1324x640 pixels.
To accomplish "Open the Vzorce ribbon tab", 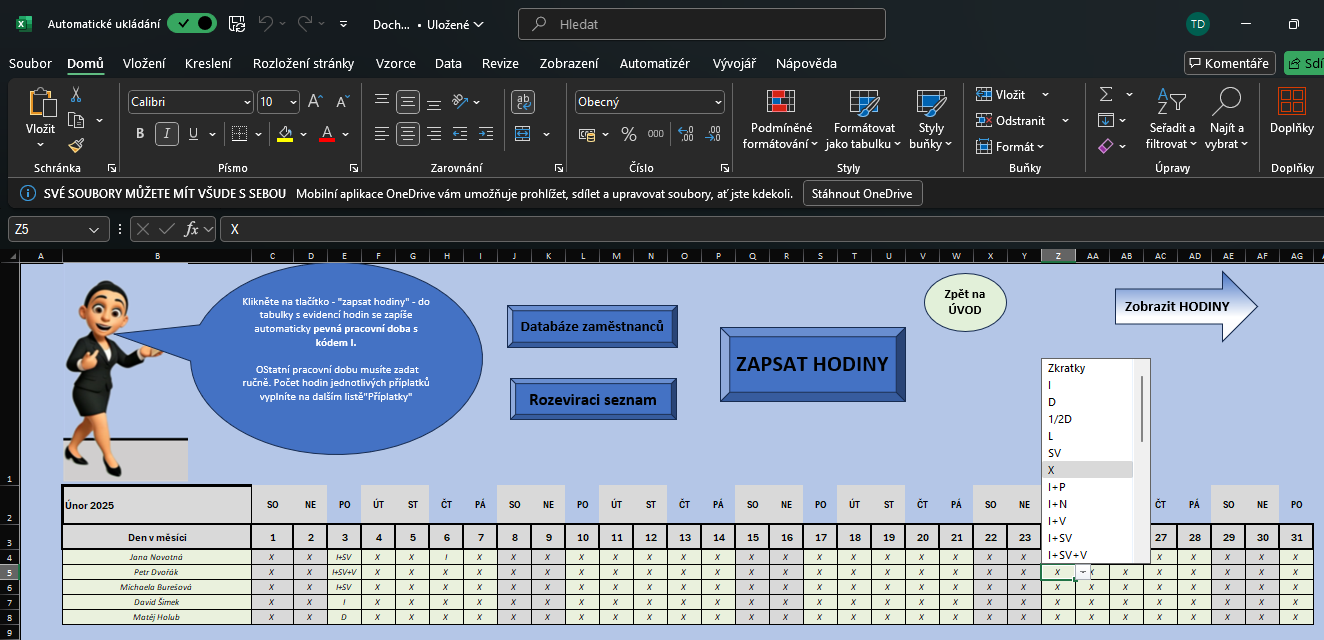I will click(395, 63).
